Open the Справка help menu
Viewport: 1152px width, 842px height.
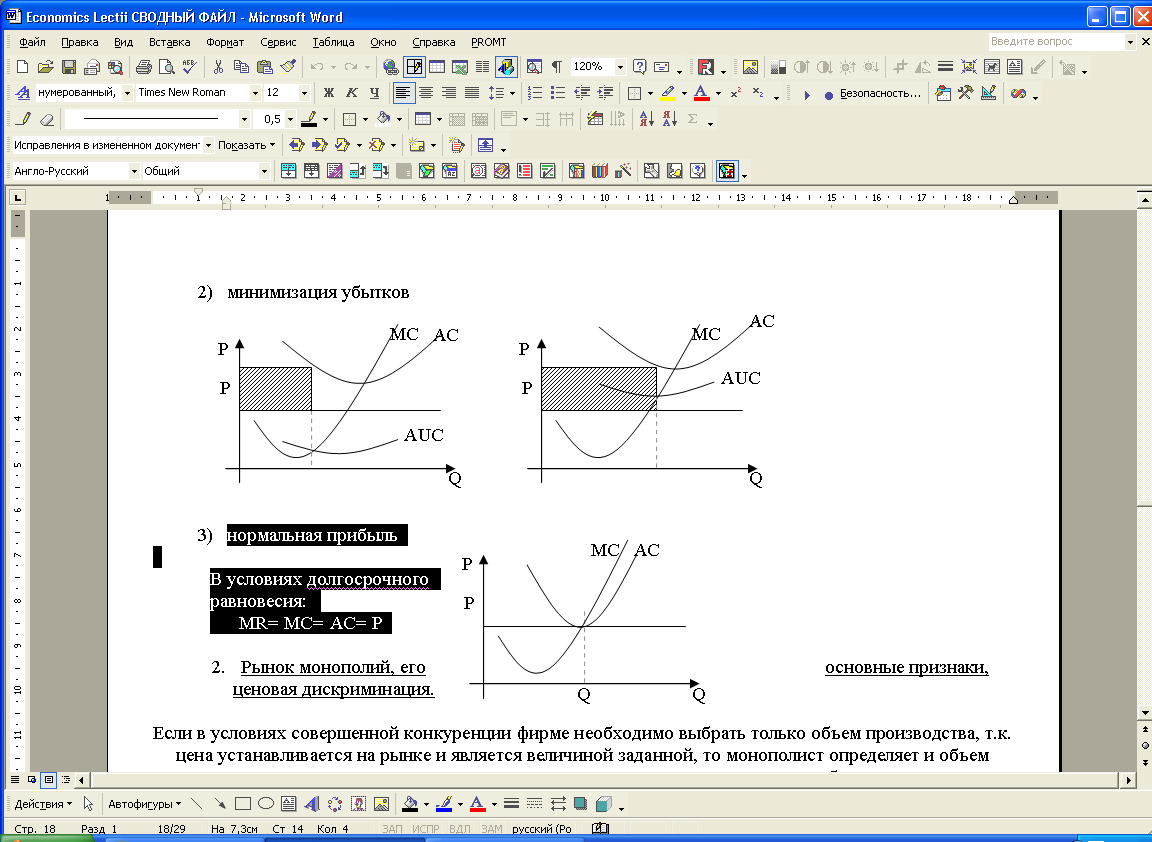tap(433, 42)
